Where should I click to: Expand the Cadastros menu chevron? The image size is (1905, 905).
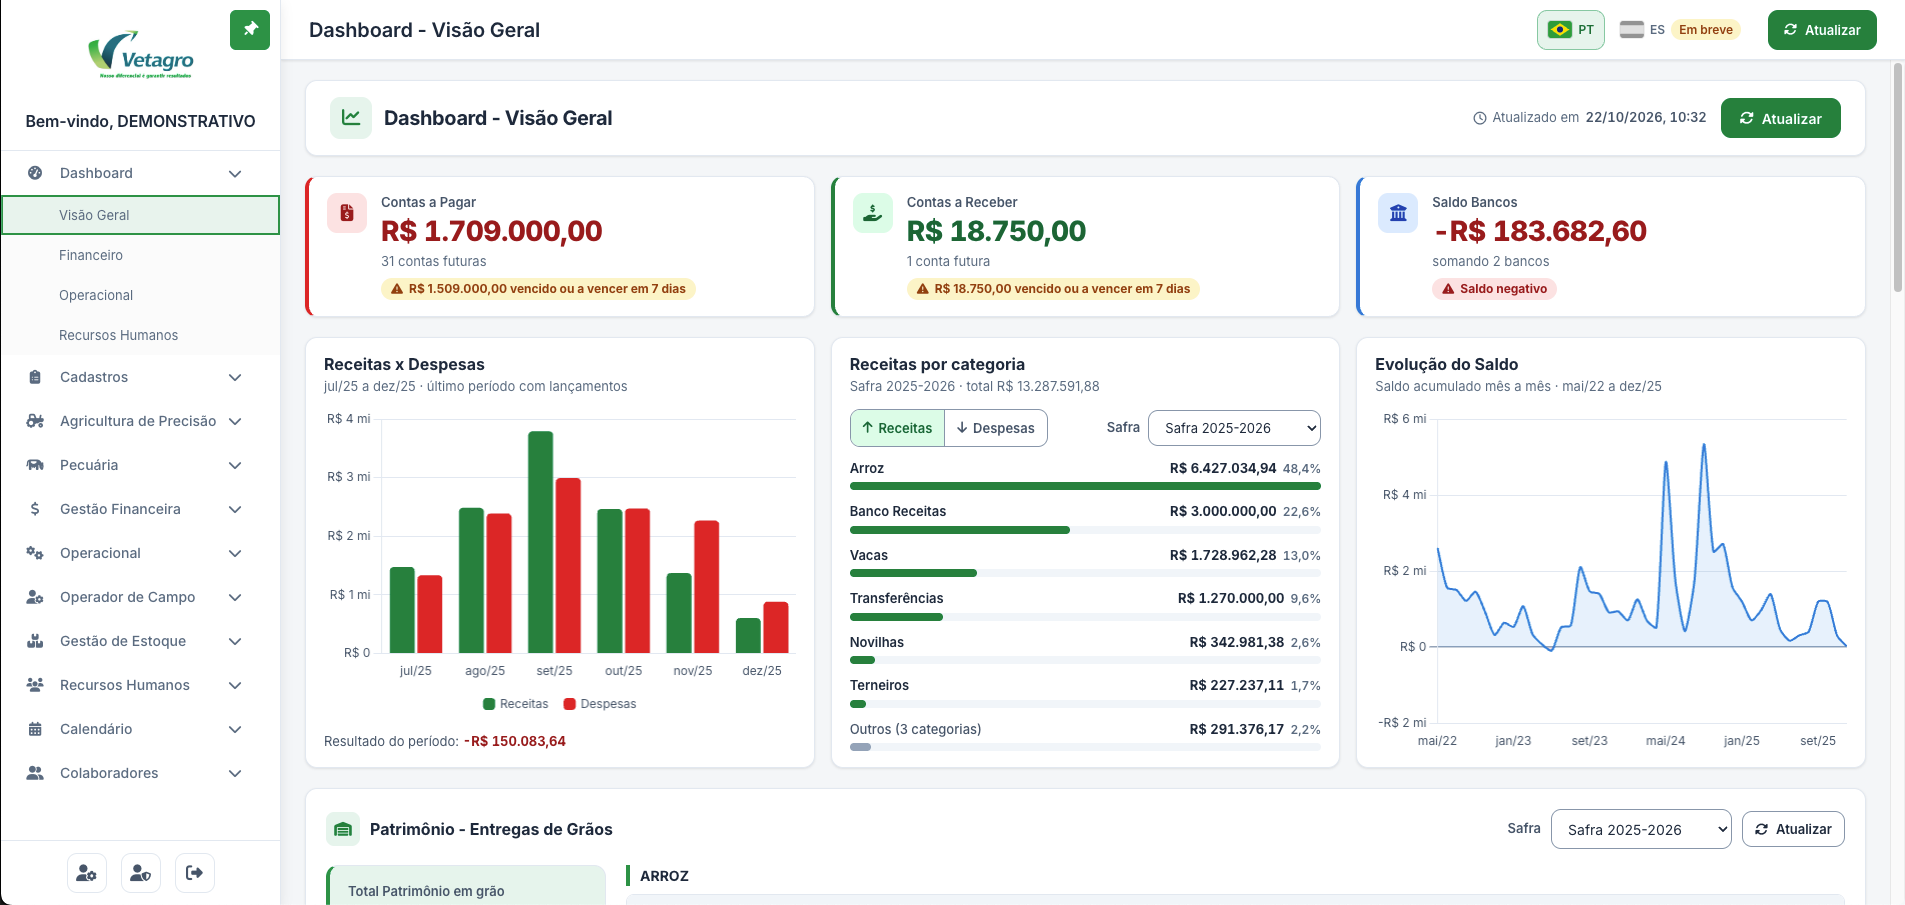coord(235,377)
